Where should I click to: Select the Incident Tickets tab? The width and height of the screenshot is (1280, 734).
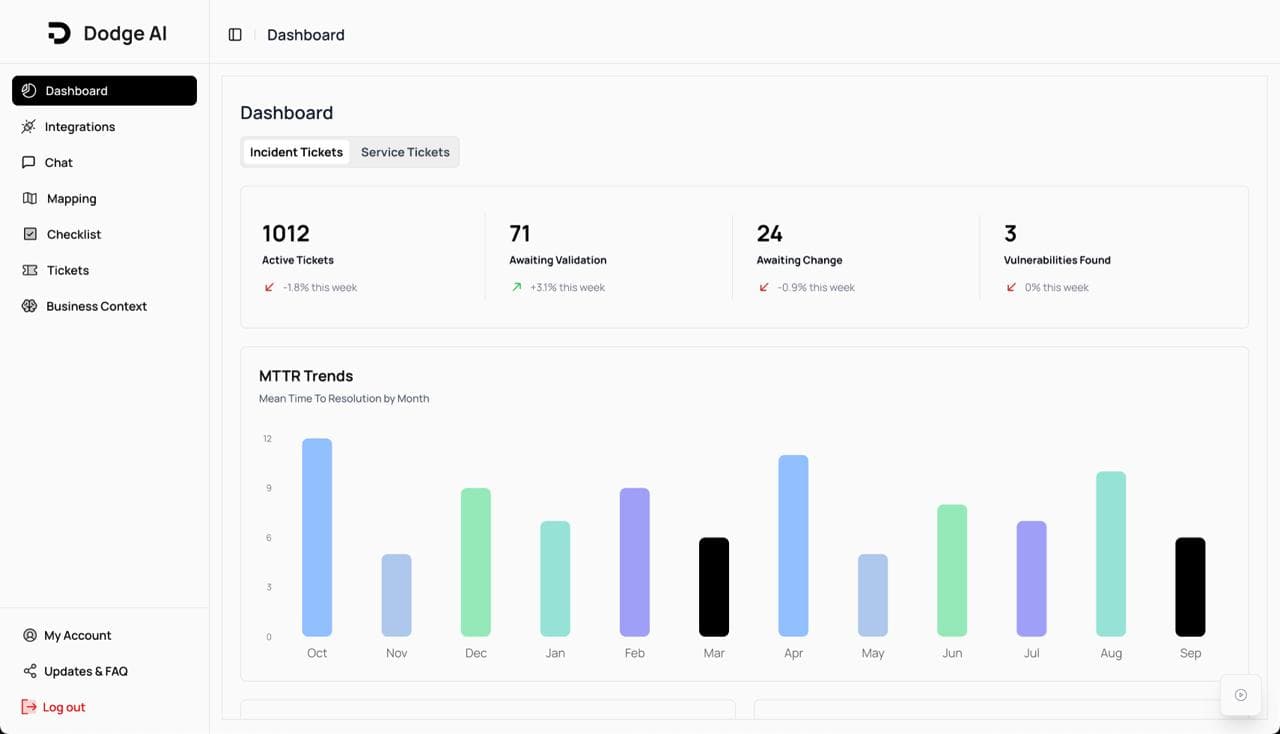(296, 152)
